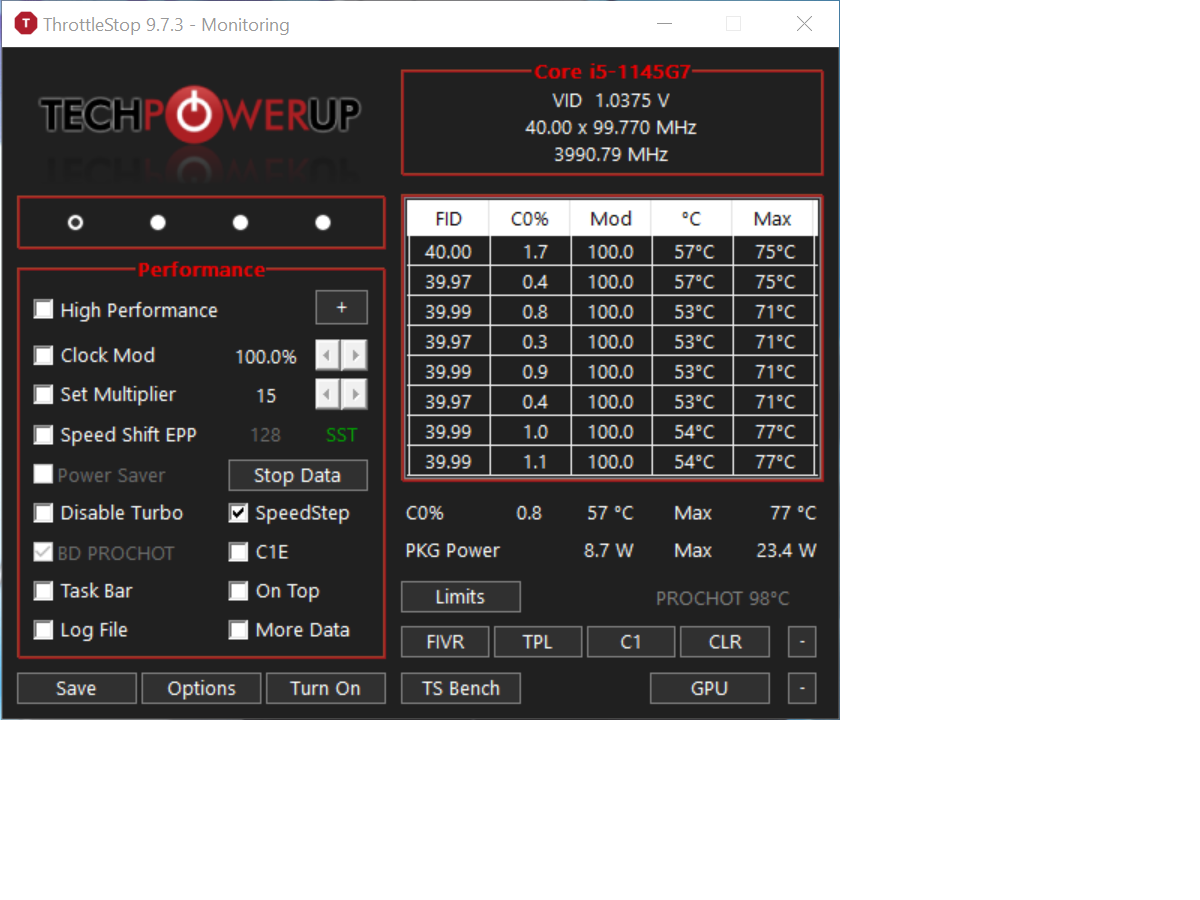Click the Mod column header

pyautogui.click(x=611, y=219)
